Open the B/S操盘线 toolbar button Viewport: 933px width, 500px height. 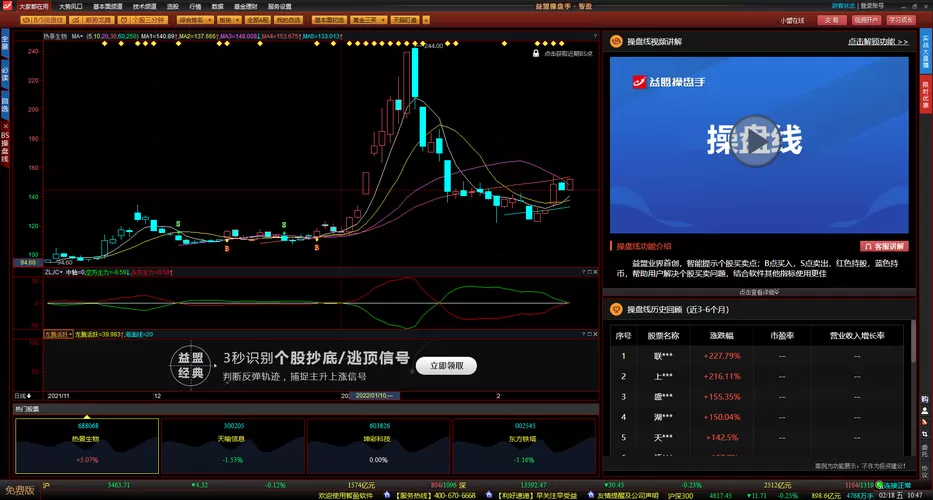pos(42,20)
